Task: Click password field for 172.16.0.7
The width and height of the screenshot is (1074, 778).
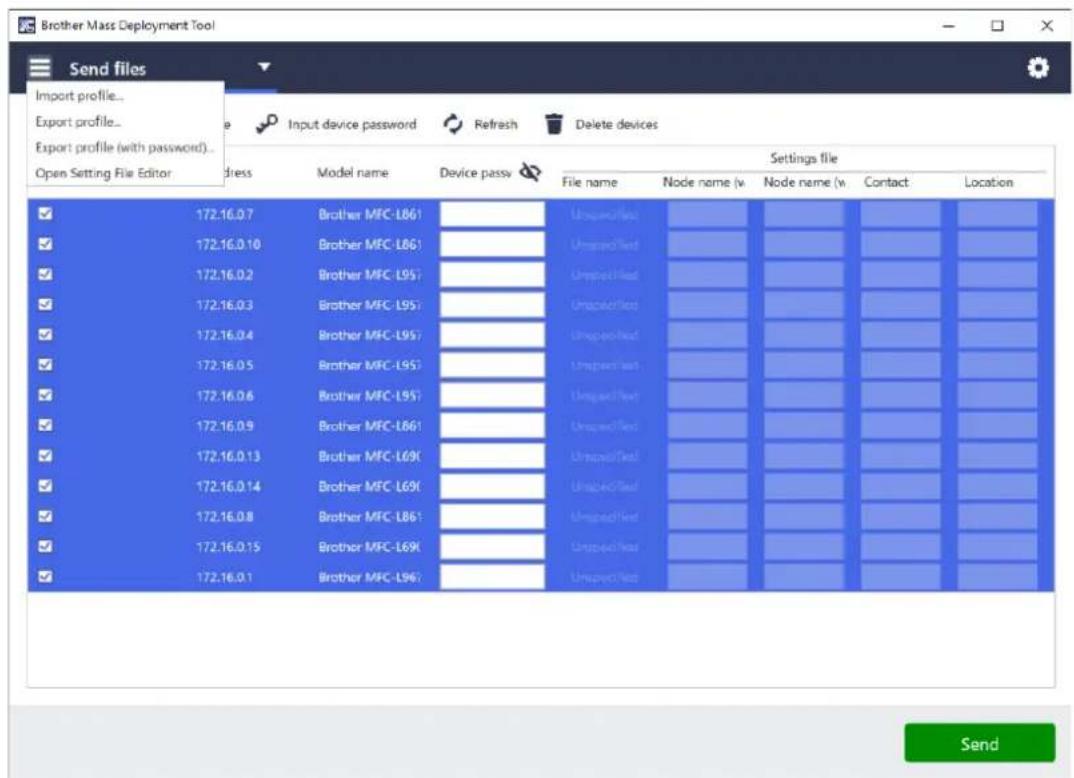Action: coord(492,214)
